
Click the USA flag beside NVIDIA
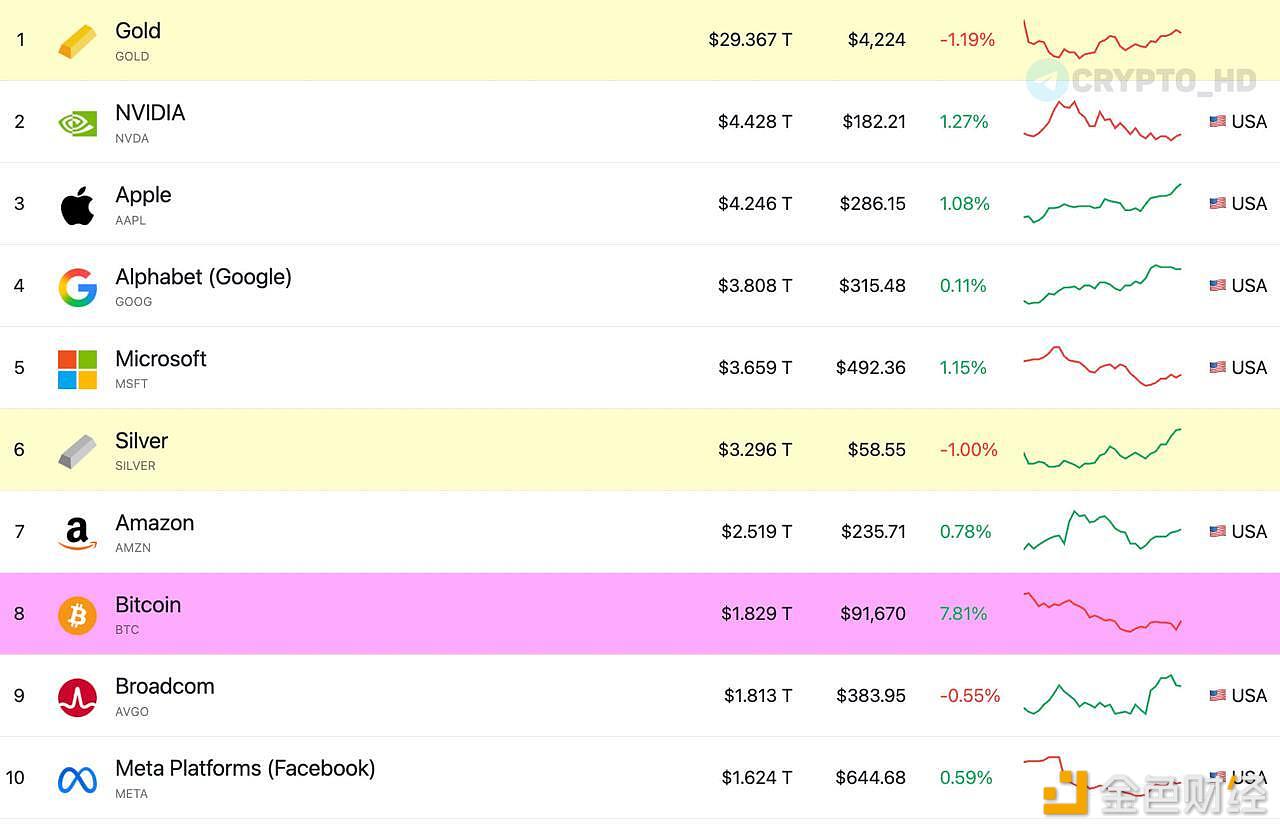click(x=1217, y=122)
